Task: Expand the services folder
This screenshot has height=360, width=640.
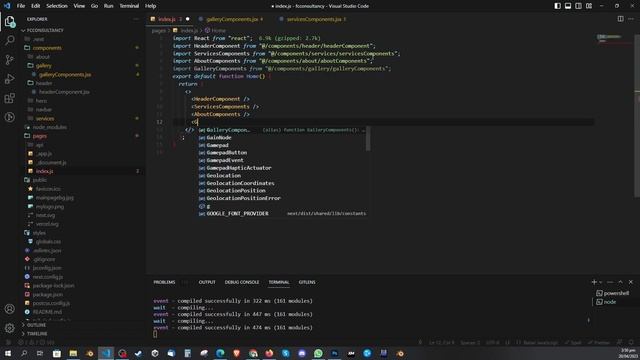Action: tap(45, 118)
